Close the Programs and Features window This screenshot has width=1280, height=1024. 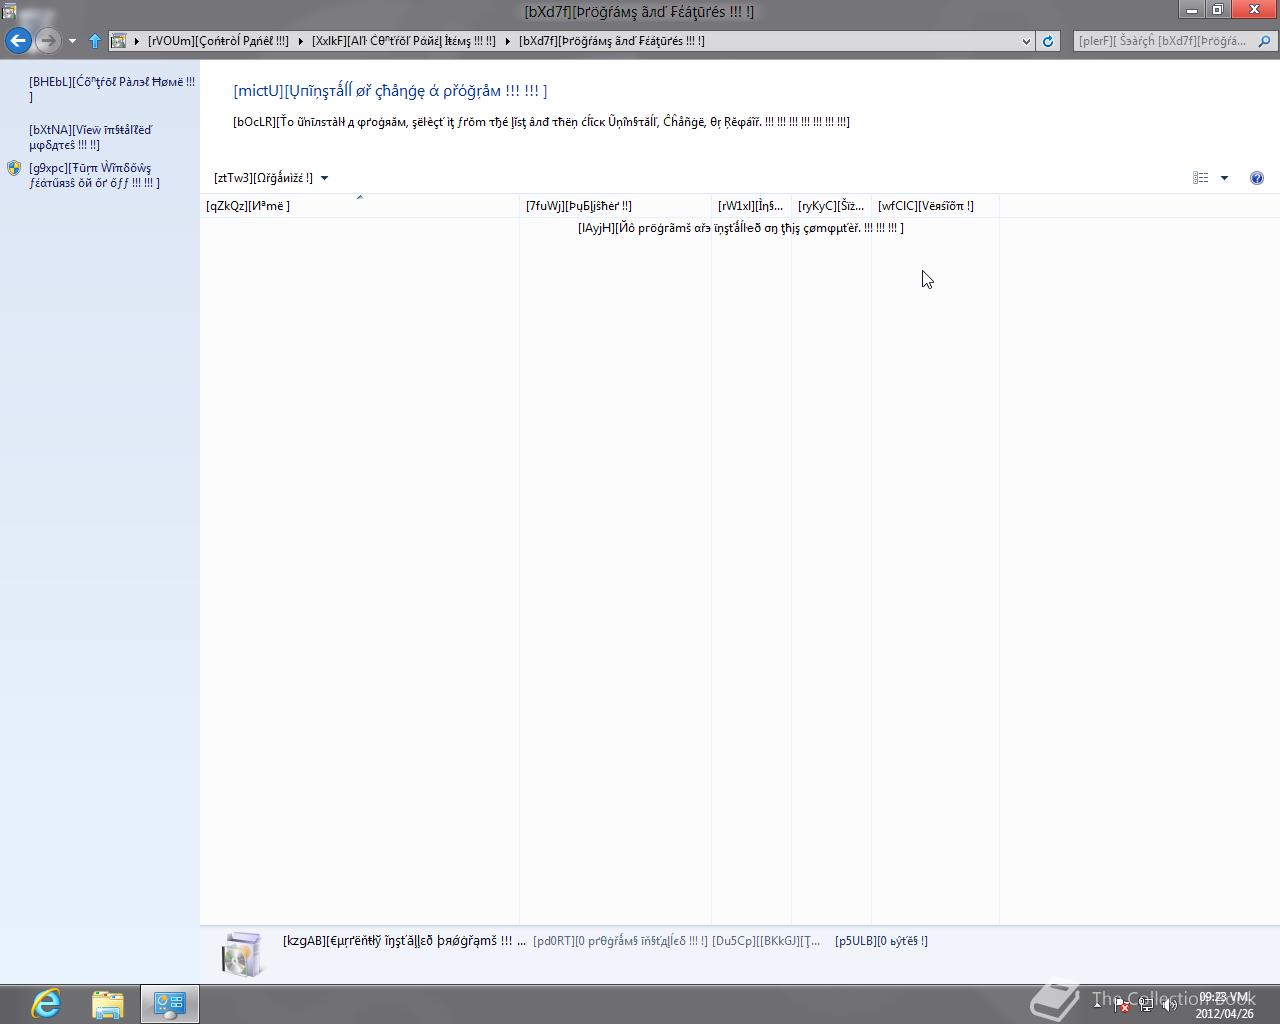pos(1254,10)
